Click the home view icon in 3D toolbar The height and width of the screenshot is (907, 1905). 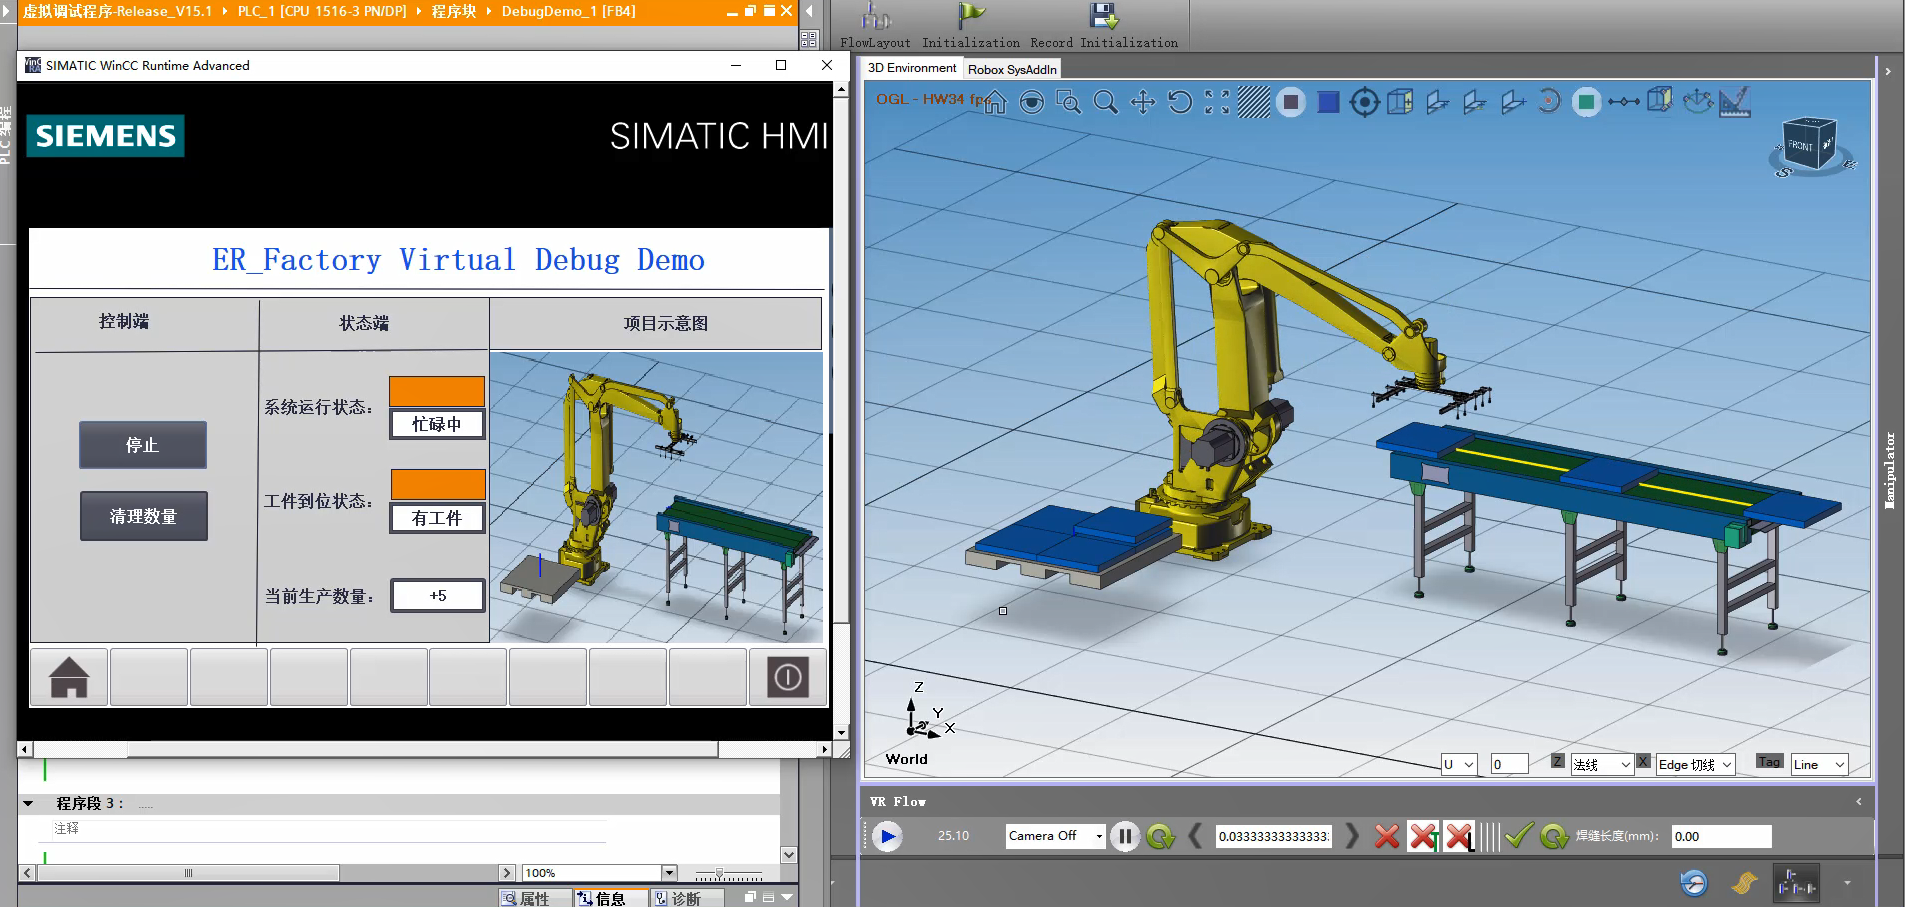(x=995, y=103)
